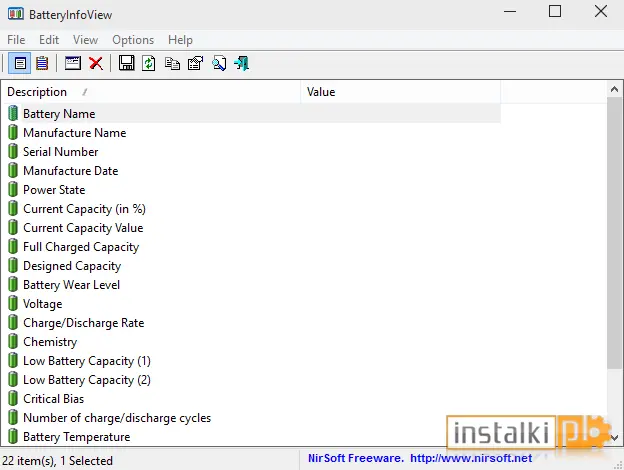Image resolution: width=624 pixels, height=470 pixels.
Task: Click the '22 item(s), 1 Selected' status text
Action: point(58,460)
